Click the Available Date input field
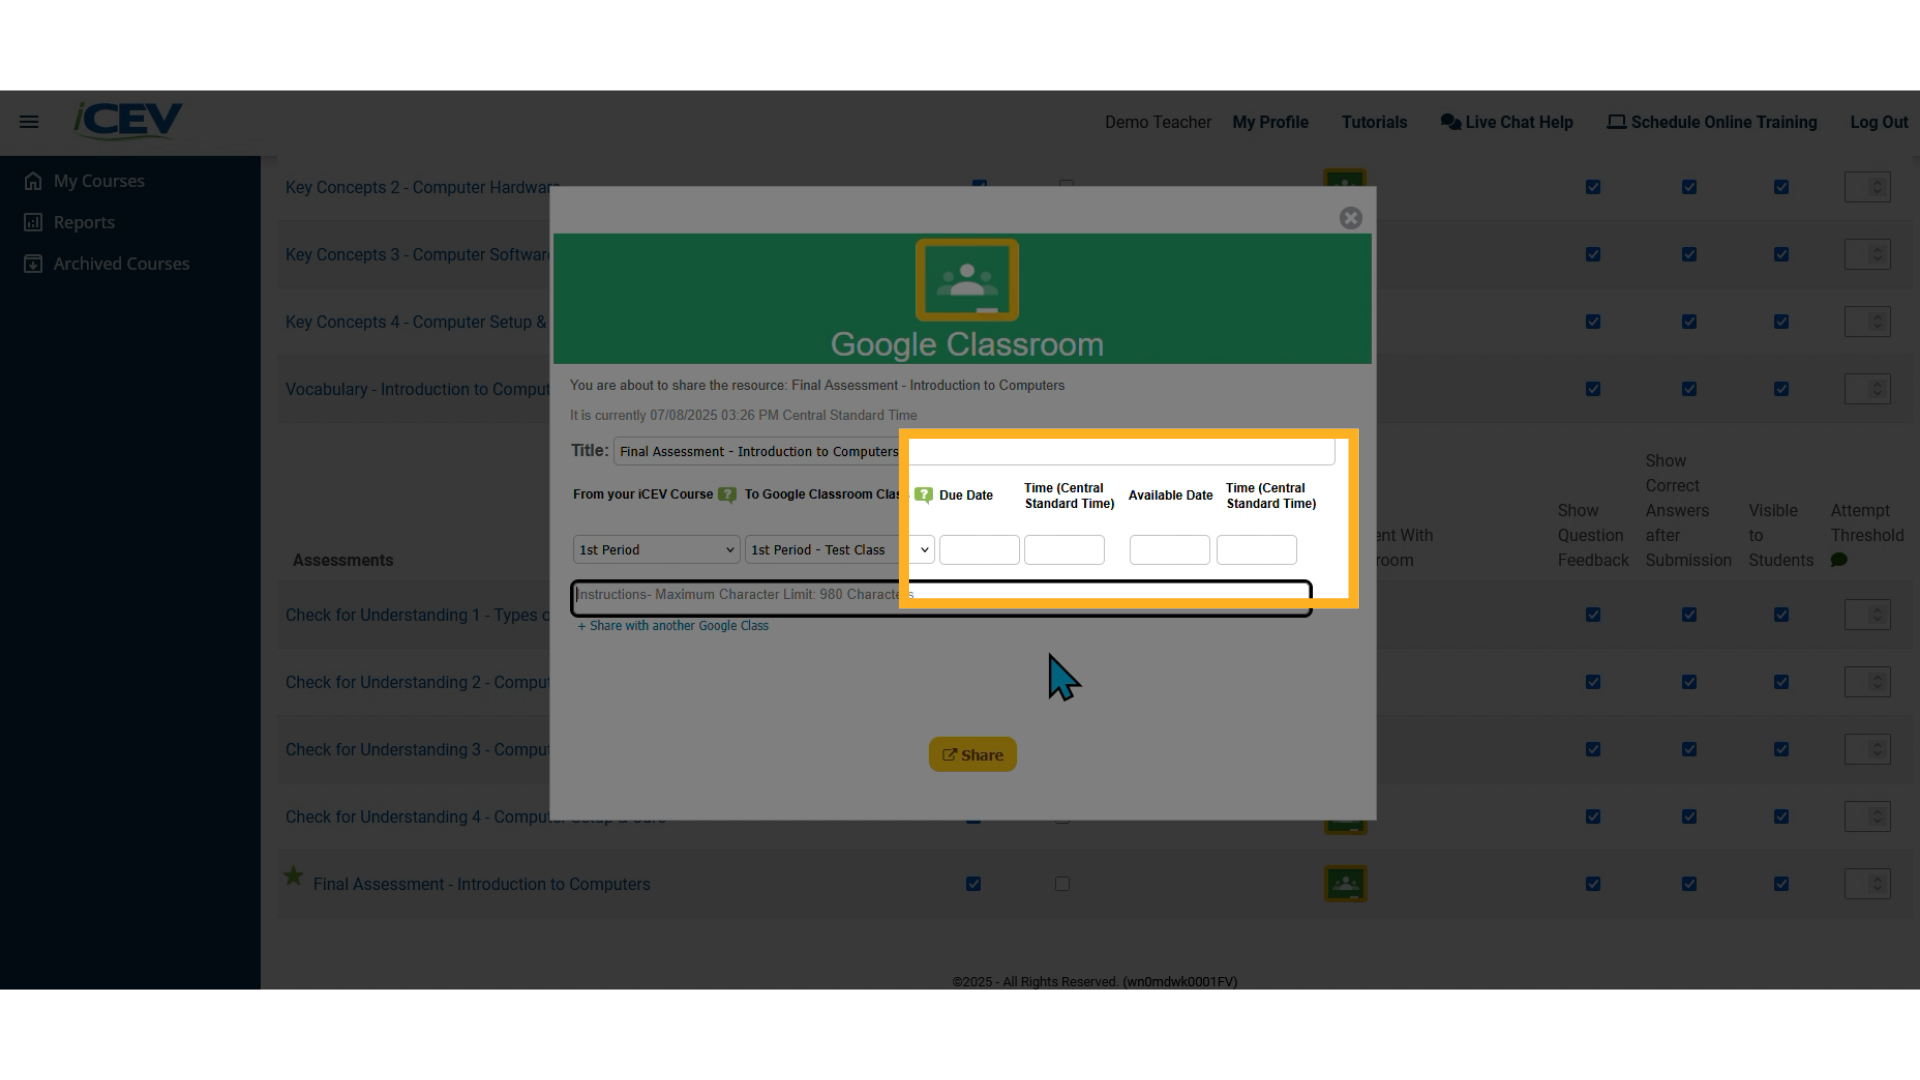Viewport: 1920px width, 1080px height. tap(1169, 550)
